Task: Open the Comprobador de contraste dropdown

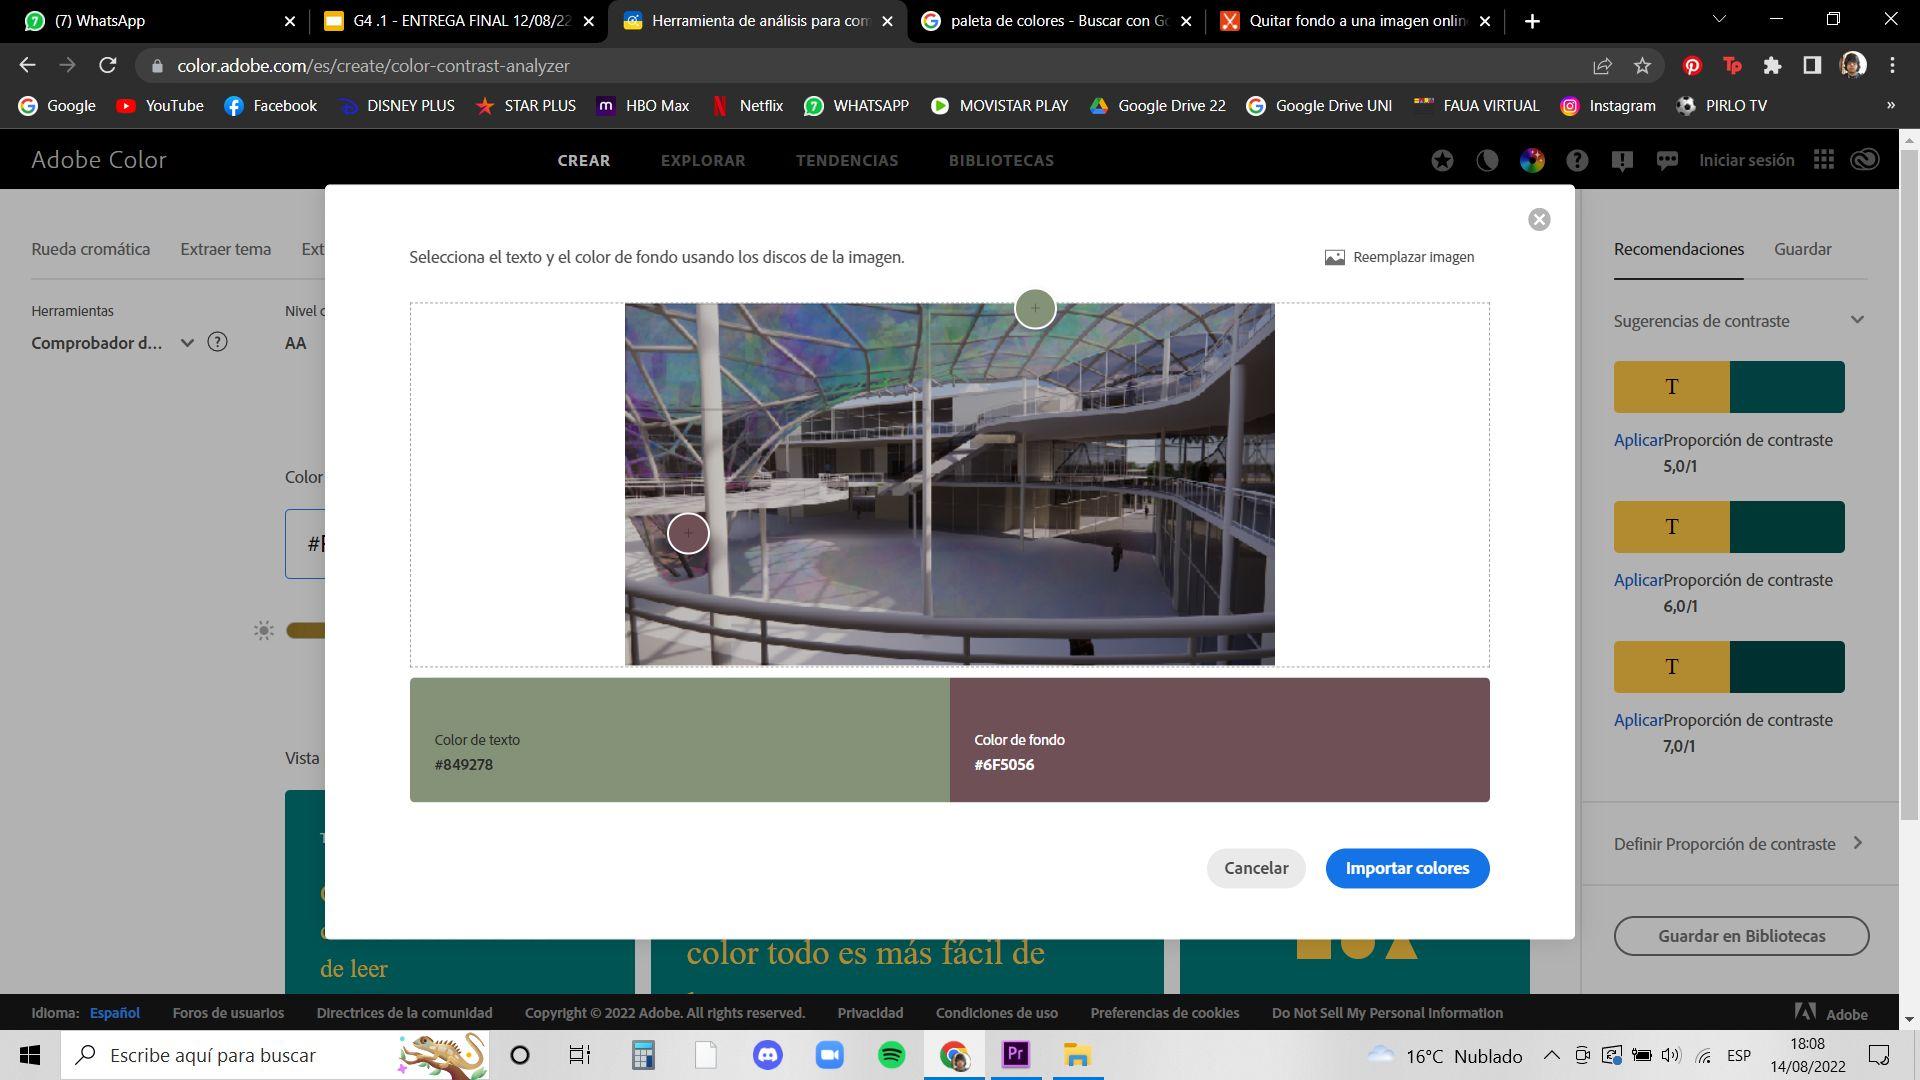Action: click(x=187, y=343)
